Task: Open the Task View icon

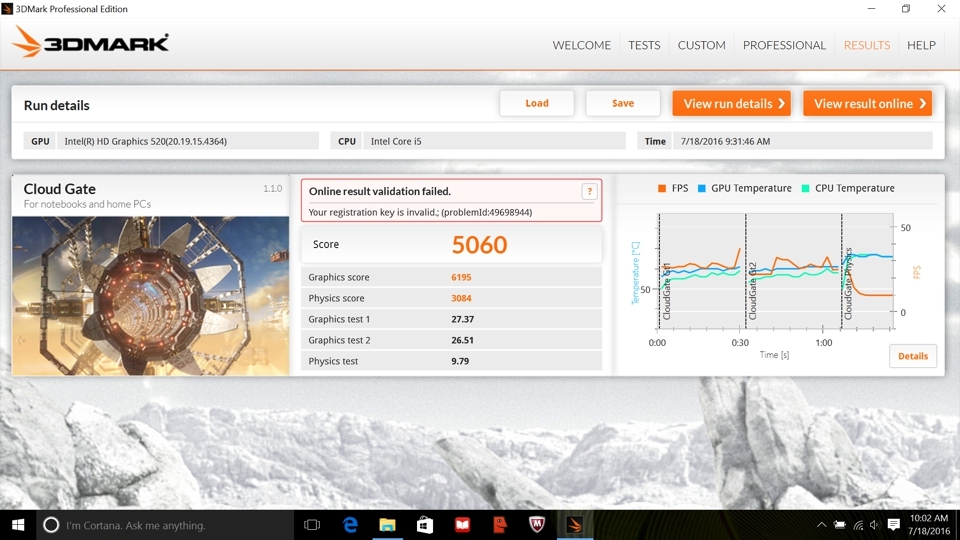Action: click(x=312, y=525)
